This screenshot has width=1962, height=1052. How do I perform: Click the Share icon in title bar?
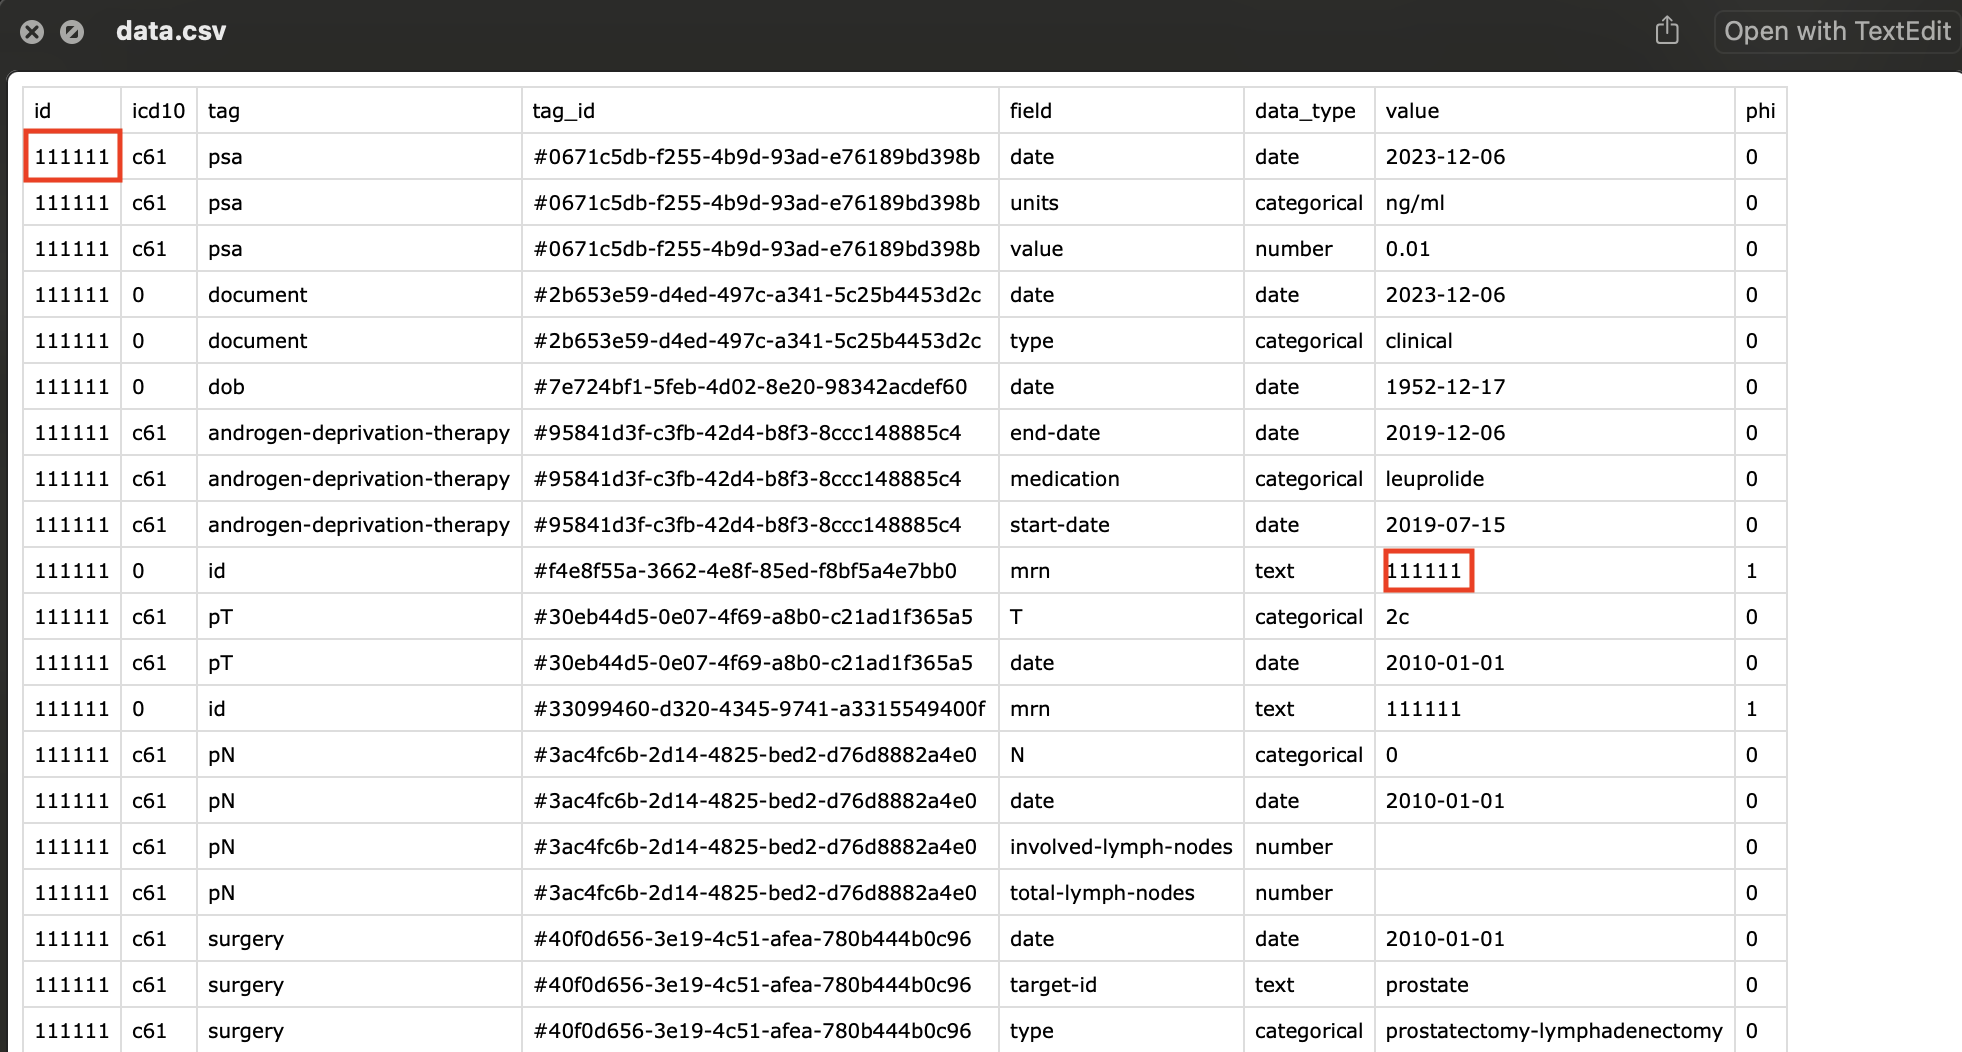click(x=1666, y=31)
